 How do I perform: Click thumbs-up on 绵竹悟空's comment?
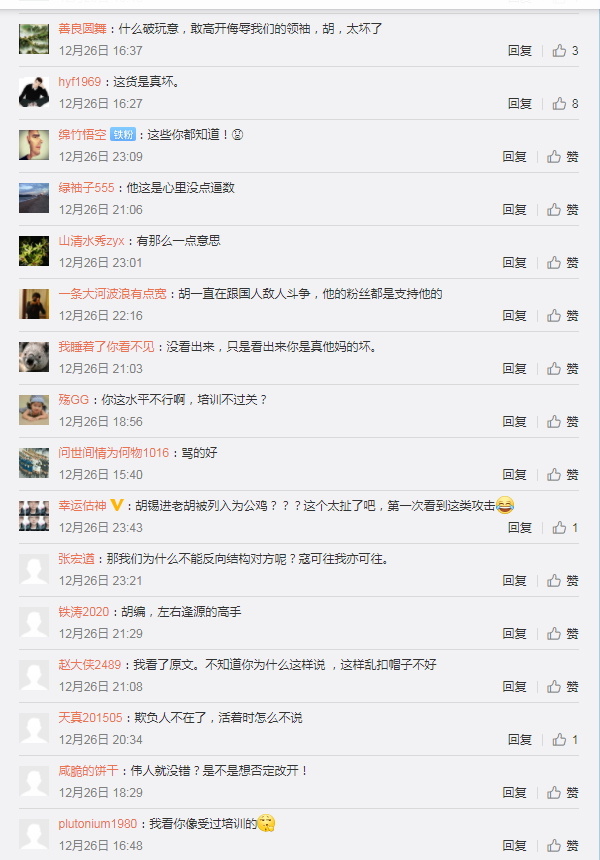(x=562, y=157)
